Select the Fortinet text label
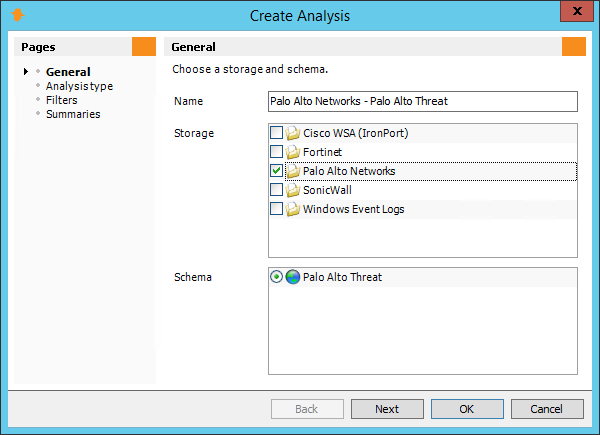The image size is (600, 435). tap(322, 152)
